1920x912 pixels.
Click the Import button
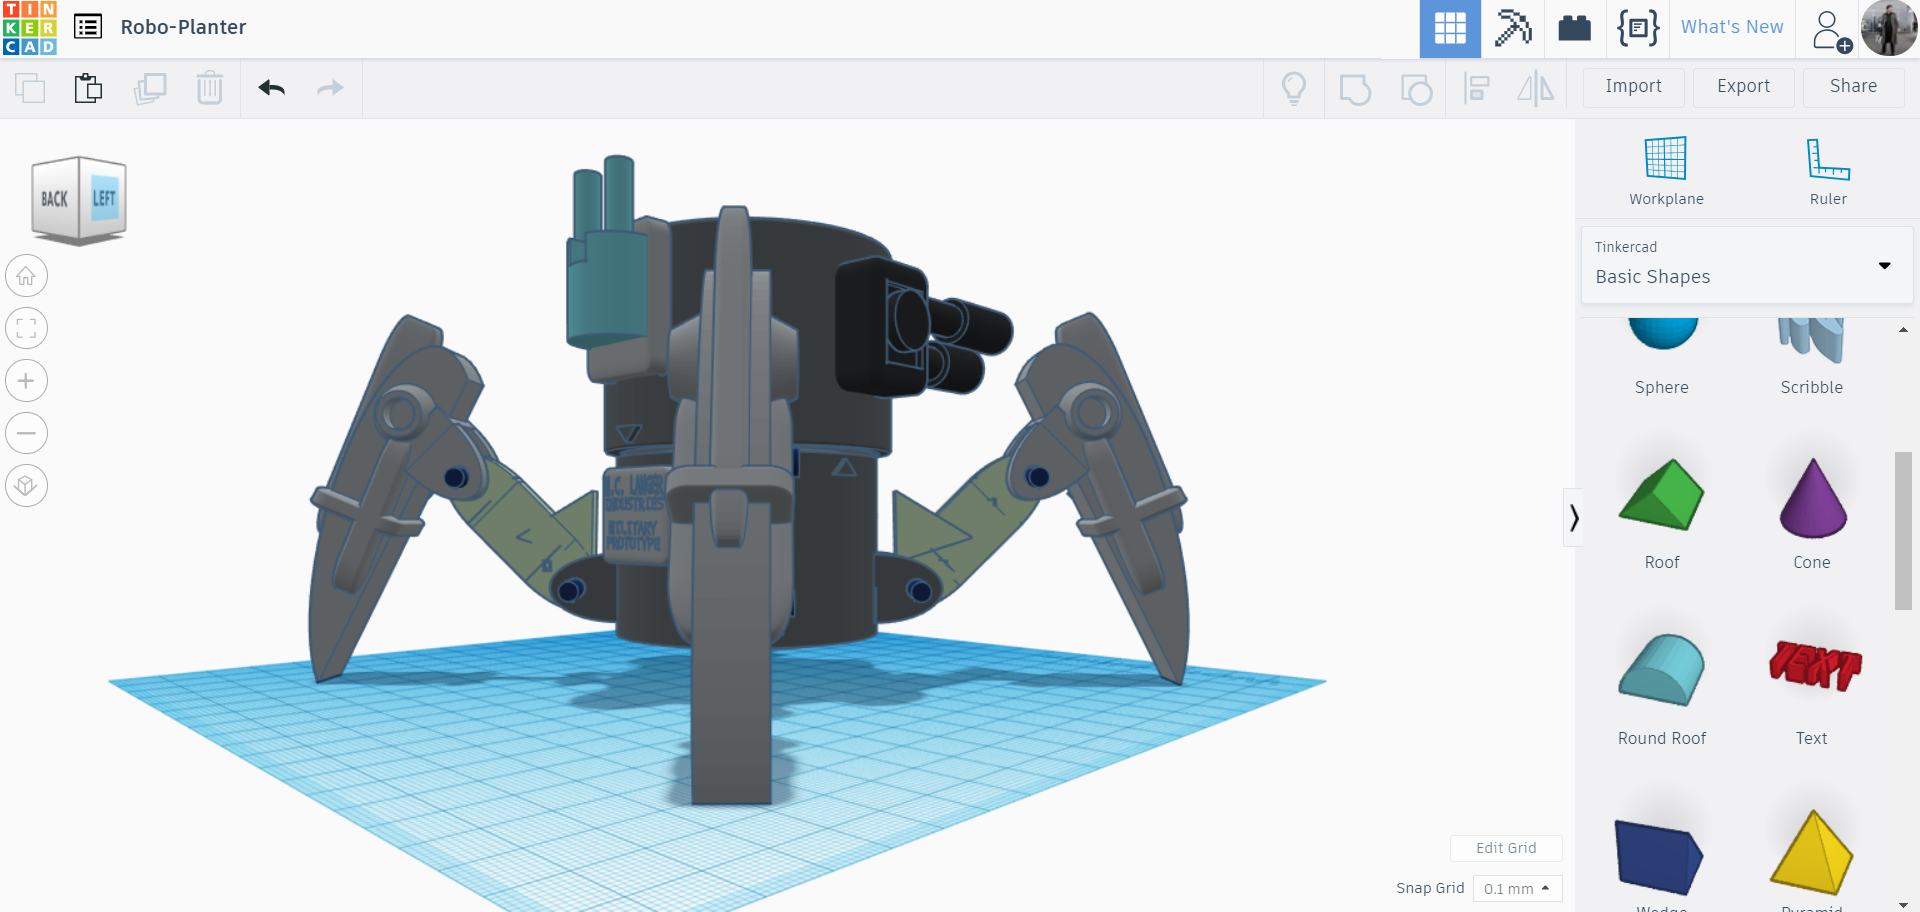click(x=1634, y=87)
